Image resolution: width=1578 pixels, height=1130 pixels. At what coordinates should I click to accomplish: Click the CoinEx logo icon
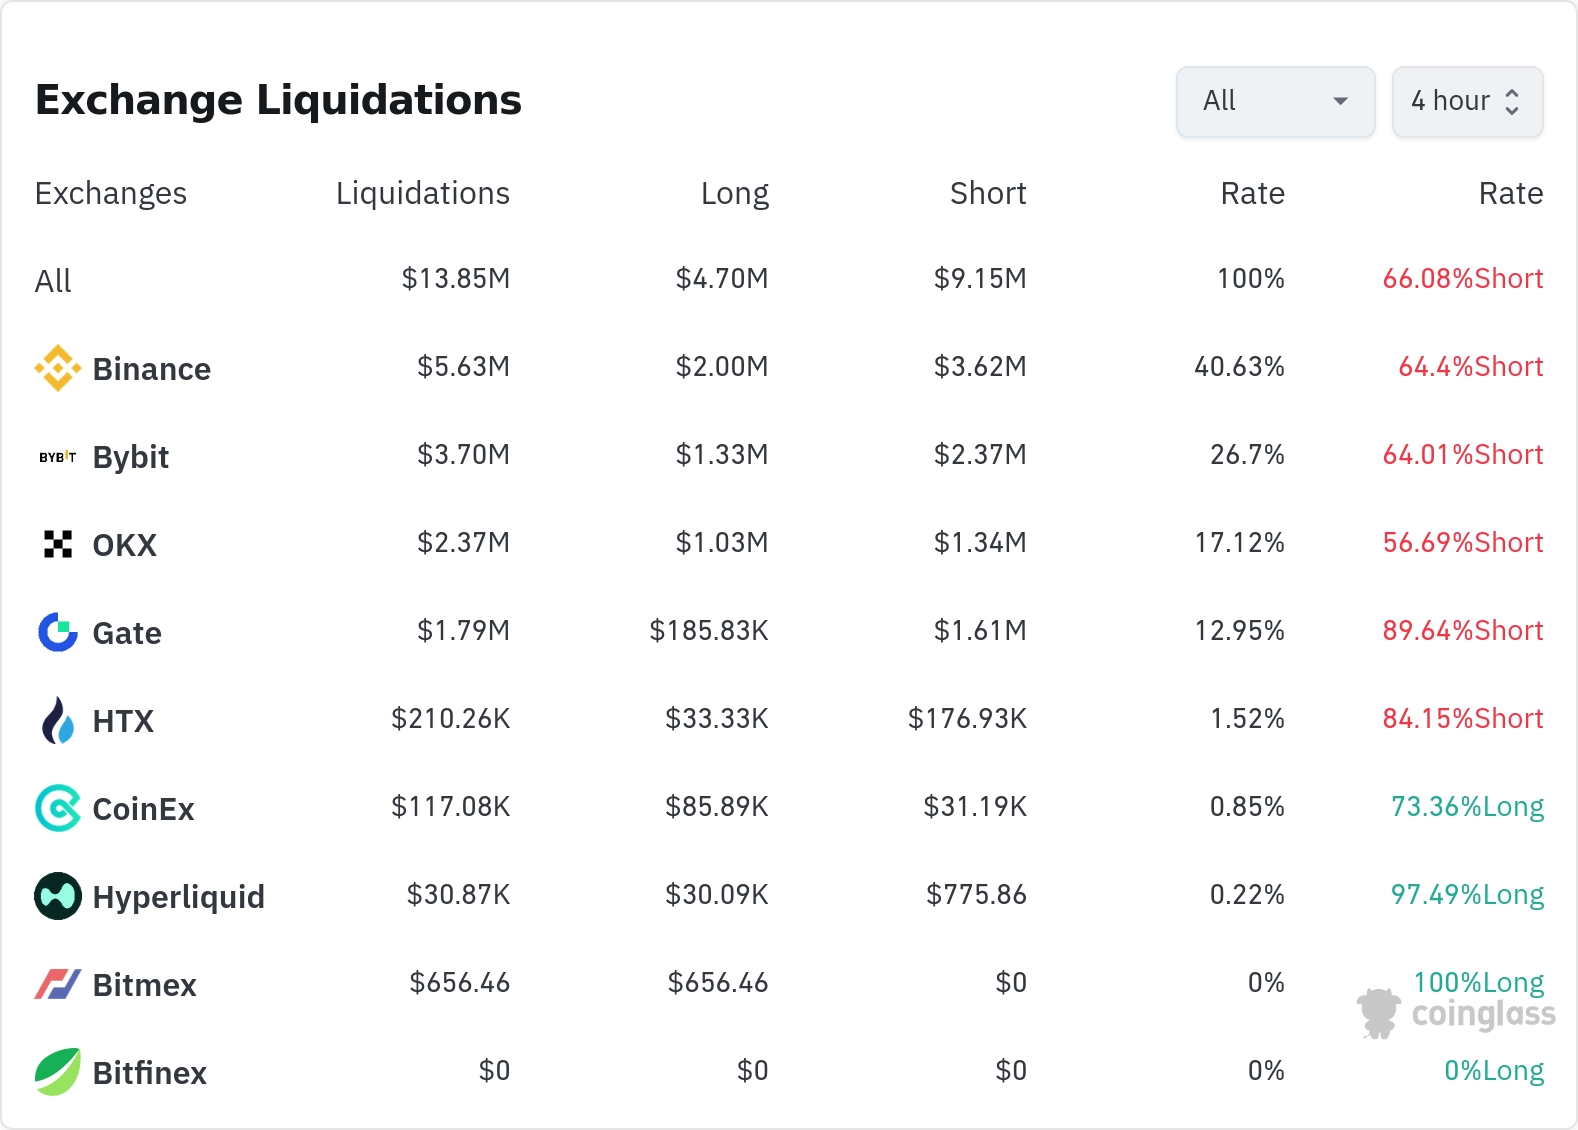(58, 808)
